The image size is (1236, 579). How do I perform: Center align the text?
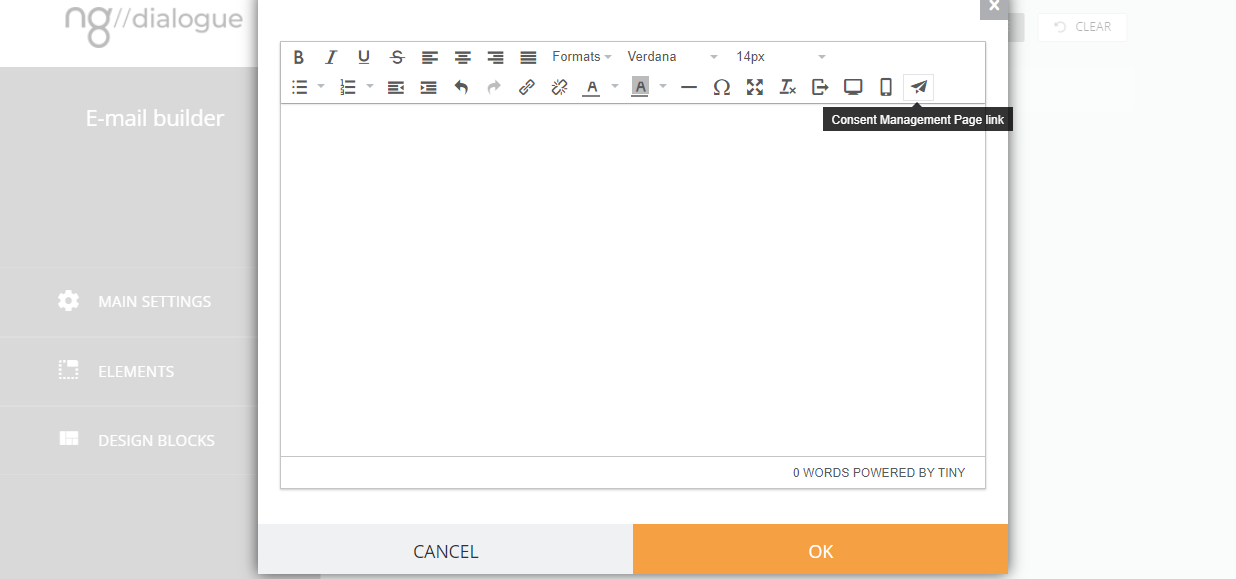[x=463, y=57]
